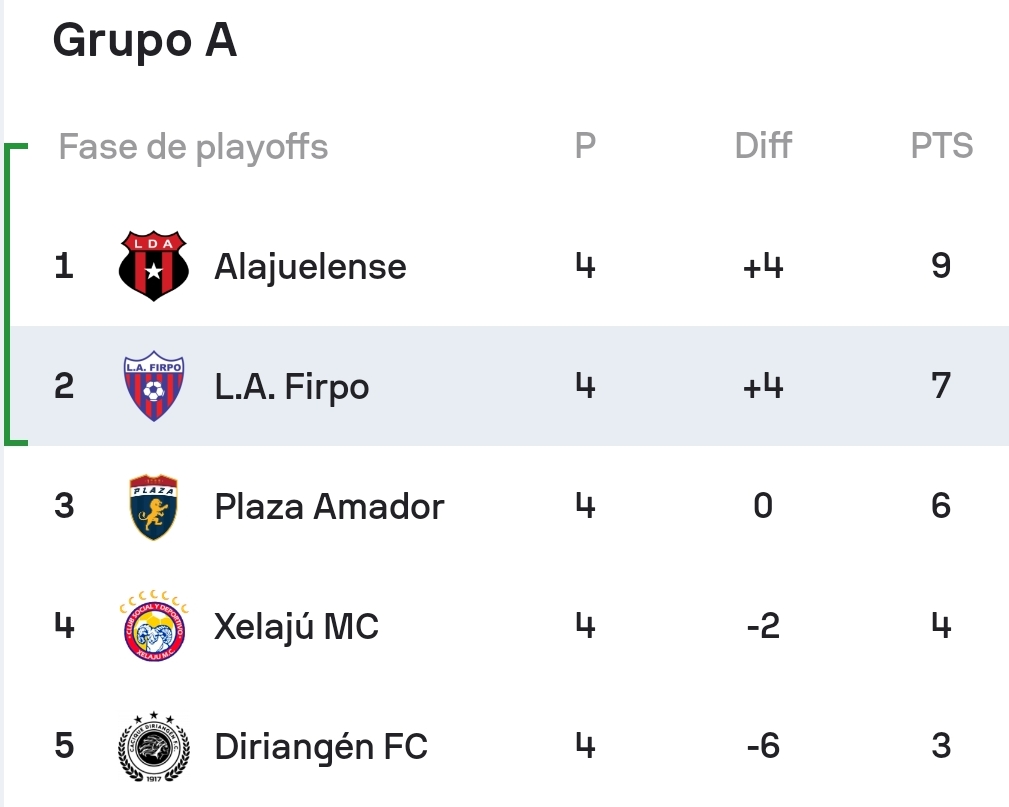Image resolution: width=1009 pixels, height=807 pixels.
Task: Click the Alajuelense club crest
Action: click(x=154, y=266)
